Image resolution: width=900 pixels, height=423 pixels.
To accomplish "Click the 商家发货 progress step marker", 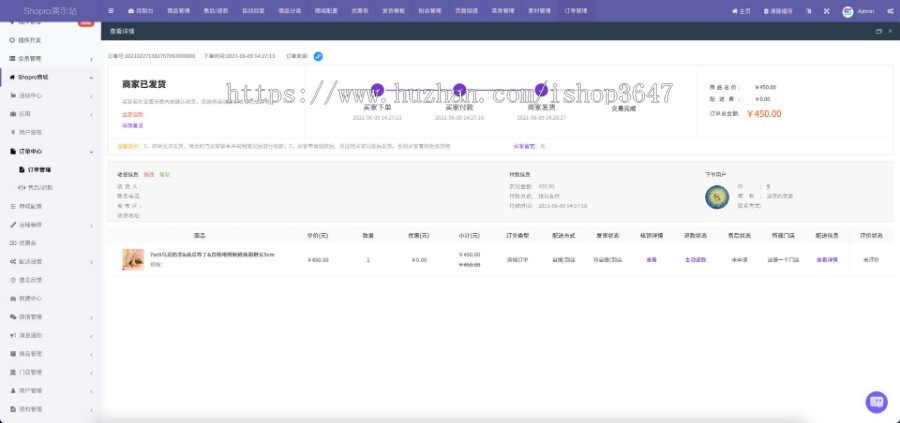I will tap(541, 90).
